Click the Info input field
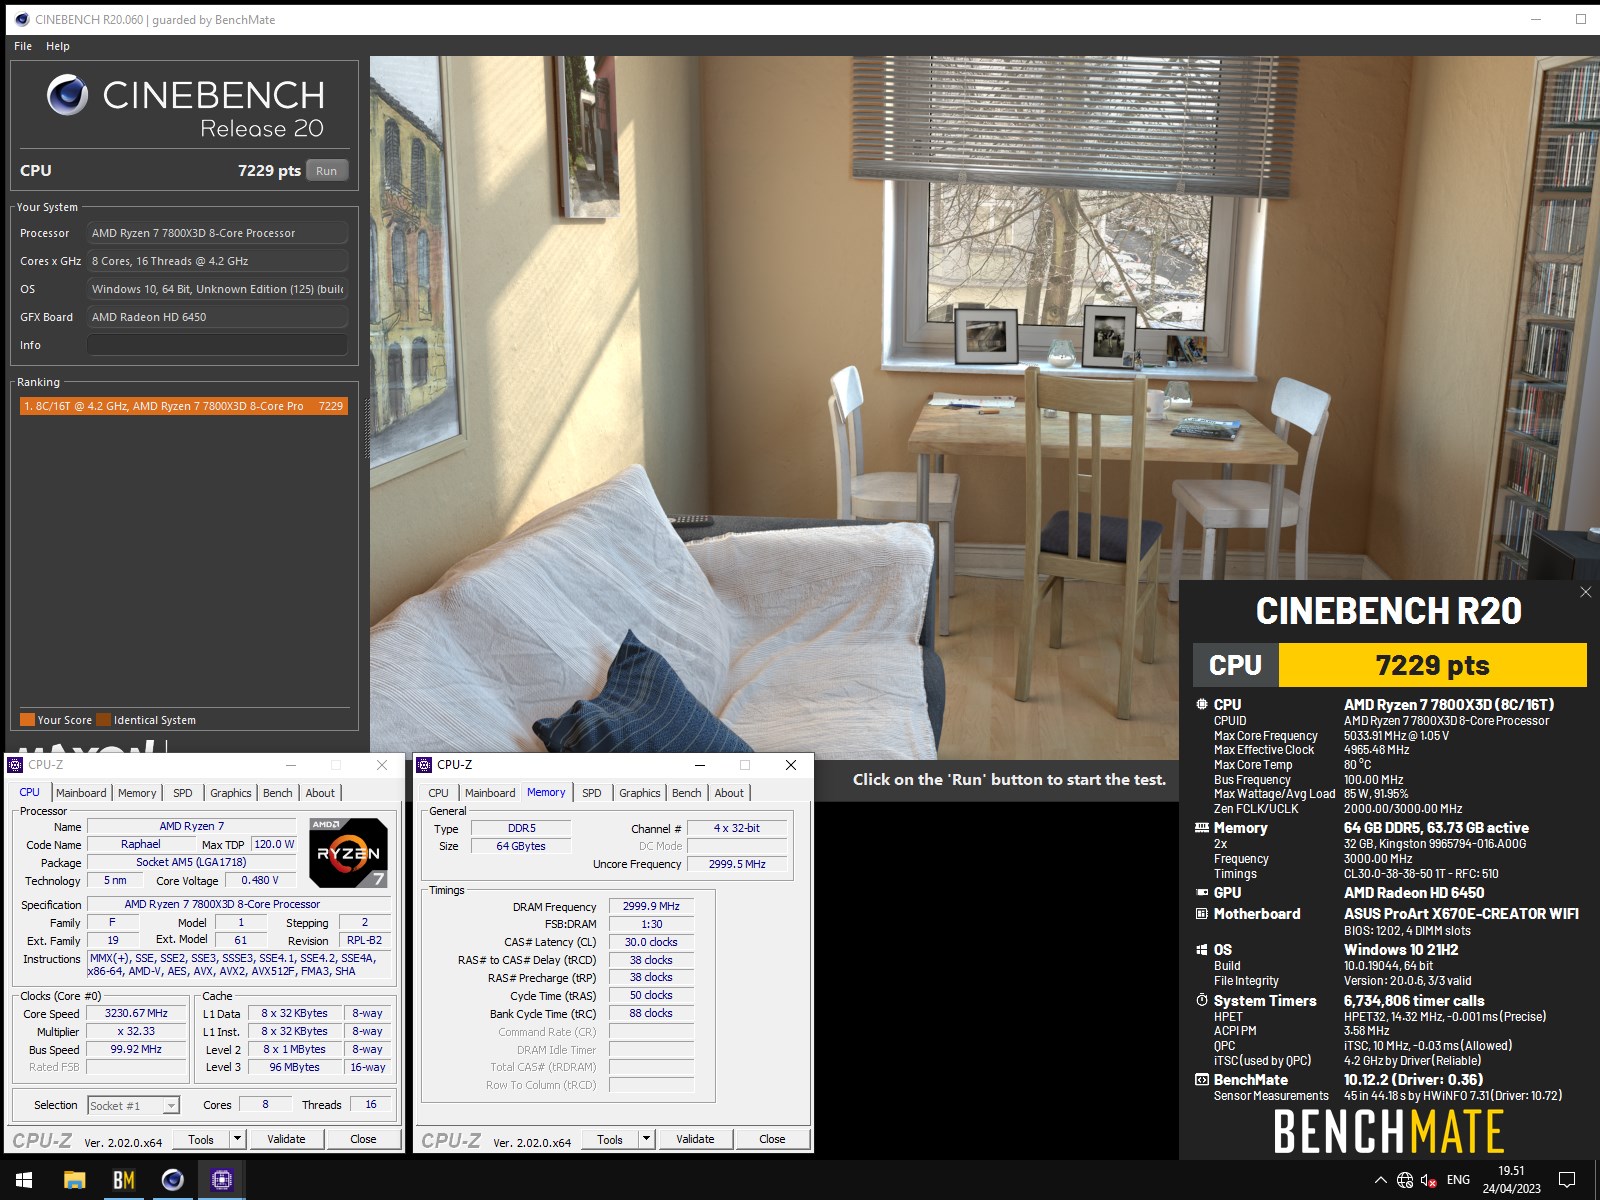This screenshot has height=1200, width=1600. 217,345
